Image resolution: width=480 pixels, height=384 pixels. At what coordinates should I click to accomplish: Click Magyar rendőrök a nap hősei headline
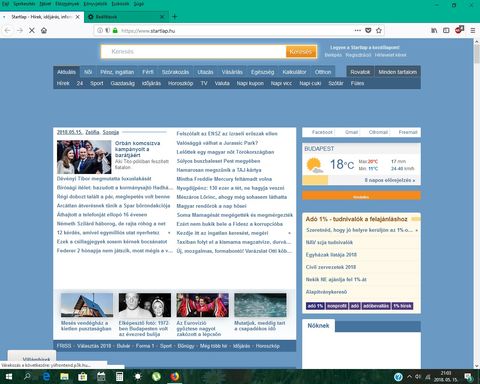point(211,206)
